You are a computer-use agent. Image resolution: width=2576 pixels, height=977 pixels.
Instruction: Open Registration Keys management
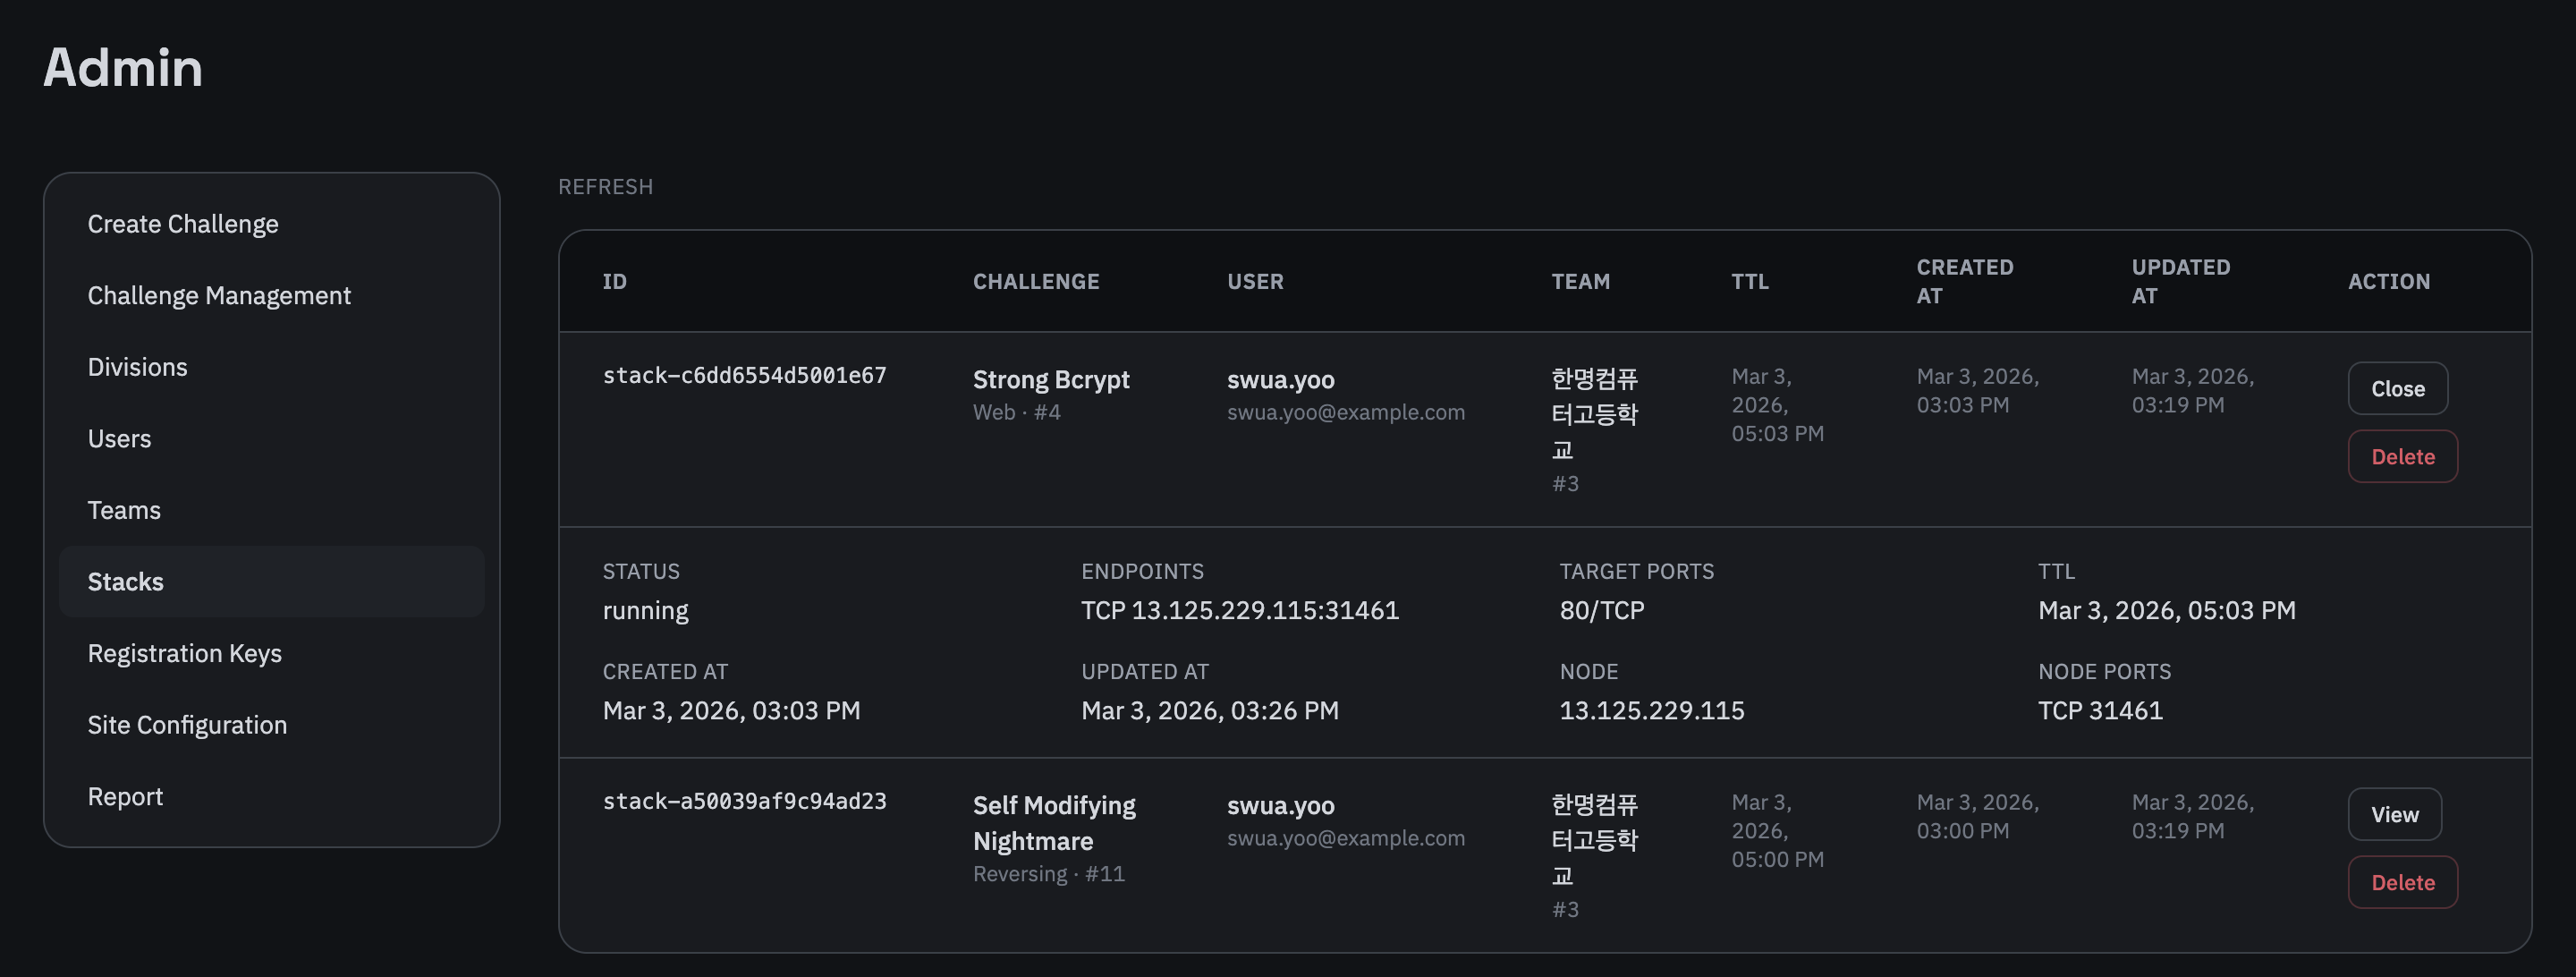point(184,652)
